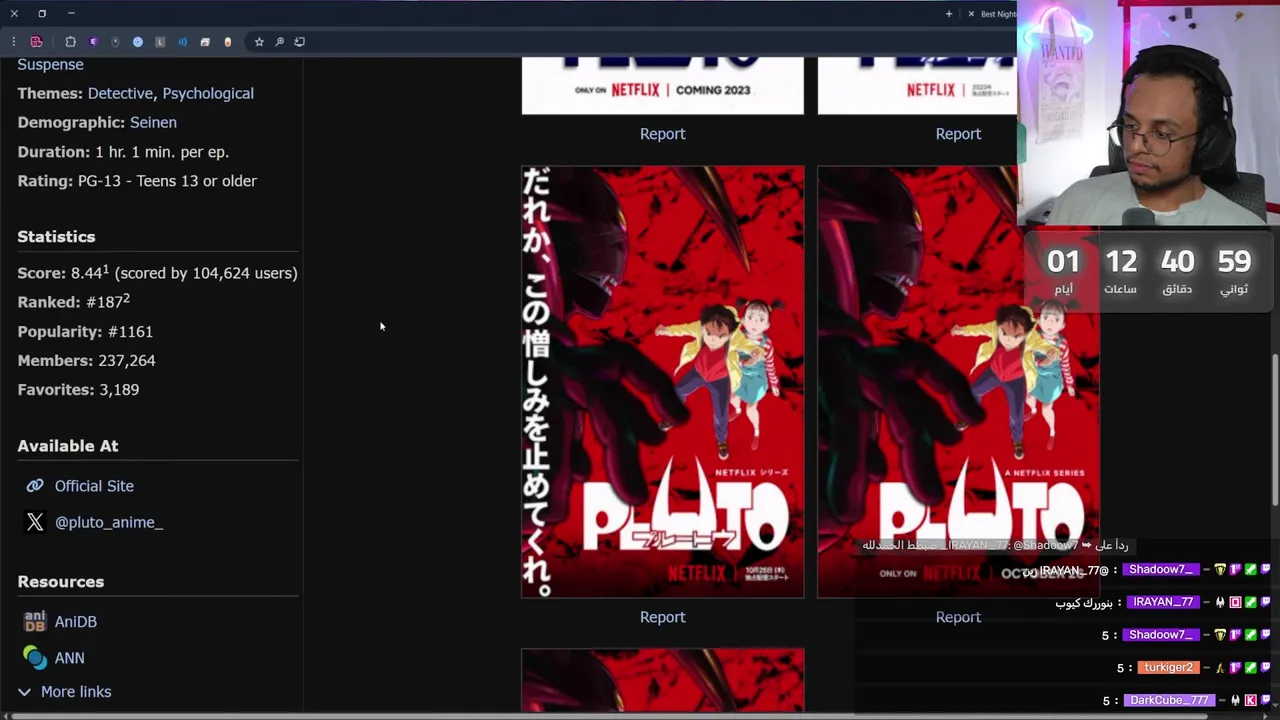Close the Best Night tab
Viewport: 1280px width, 720px height.
970,14
